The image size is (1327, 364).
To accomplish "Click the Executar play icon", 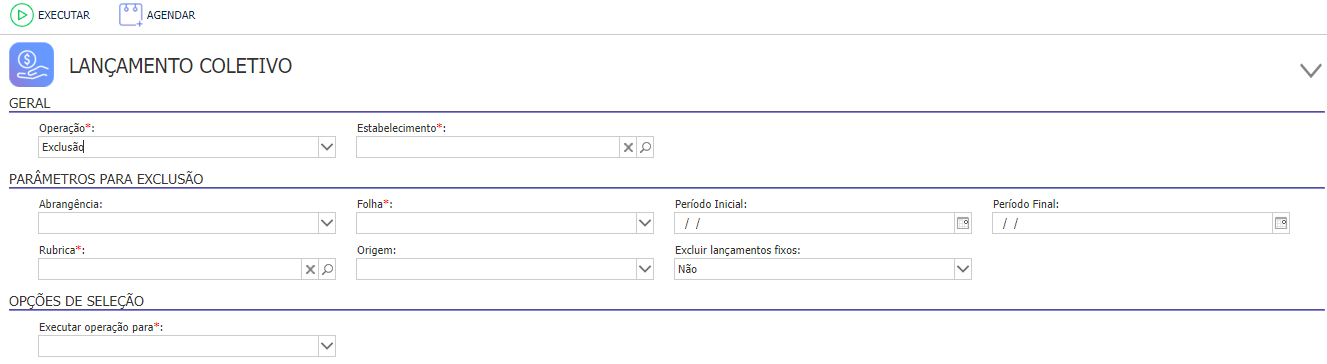I will pos(22,15).
